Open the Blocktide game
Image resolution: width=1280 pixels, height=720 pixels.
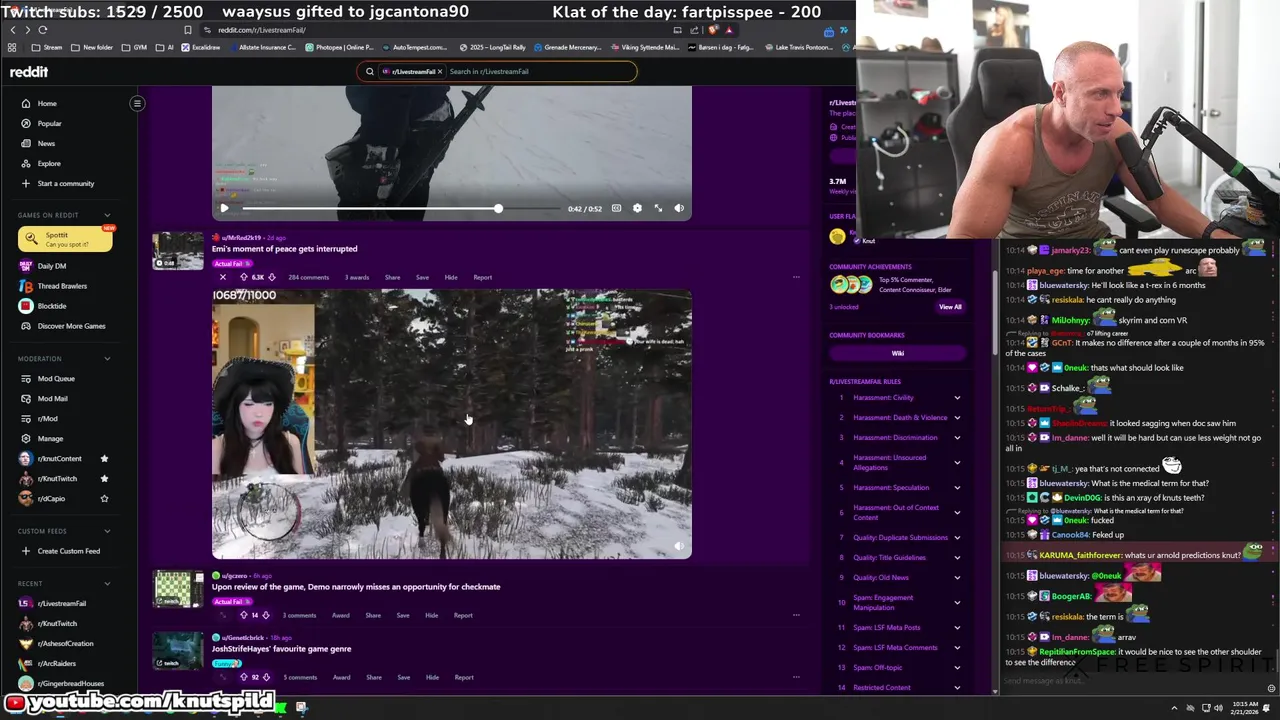point(52,306)
